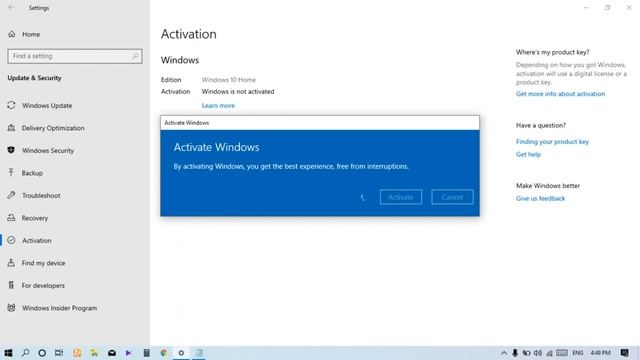The image size is (640, 360).
Task: Open the Windows Start menu
Action: [x=8, y=353]
